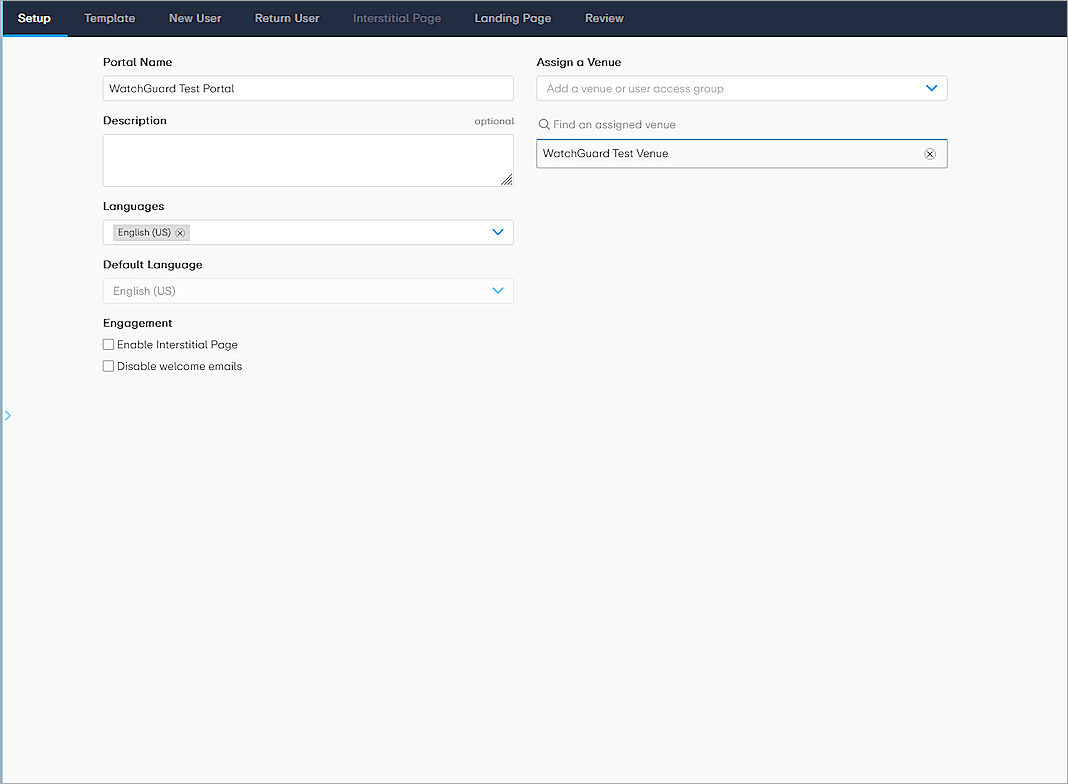Expand the collapsed left sidebar arrow
Image resolution: width=1068 pixels, height=784 pixels.
8,414
